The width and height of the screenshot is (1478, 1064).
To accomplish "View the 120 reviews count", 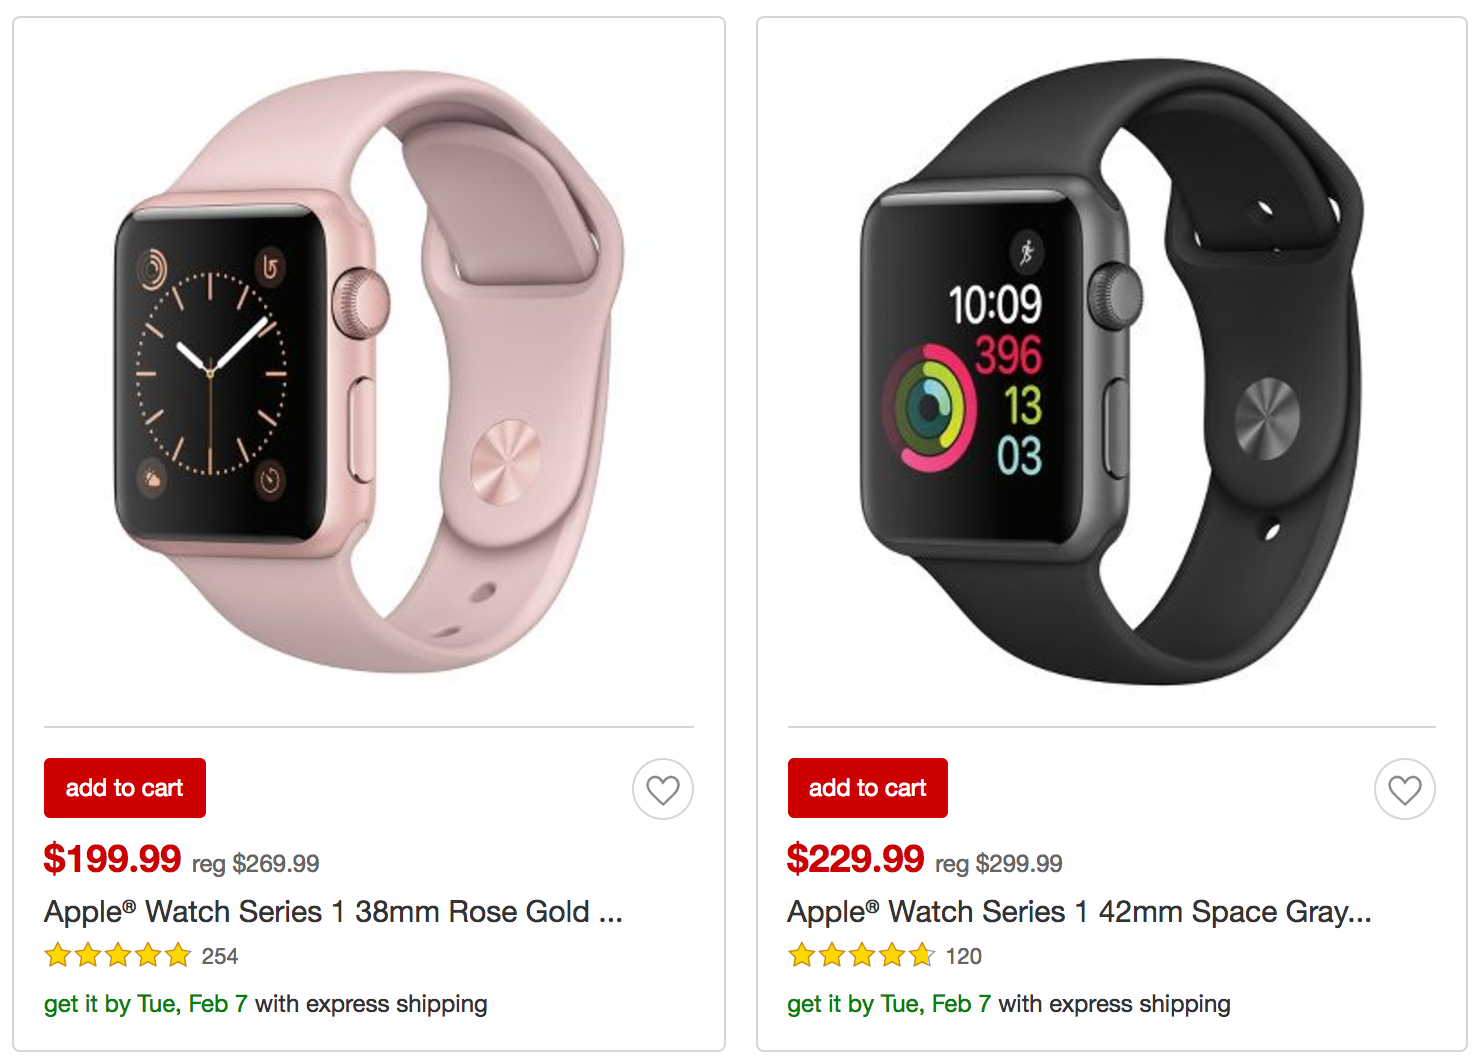I will click(964, 957).
